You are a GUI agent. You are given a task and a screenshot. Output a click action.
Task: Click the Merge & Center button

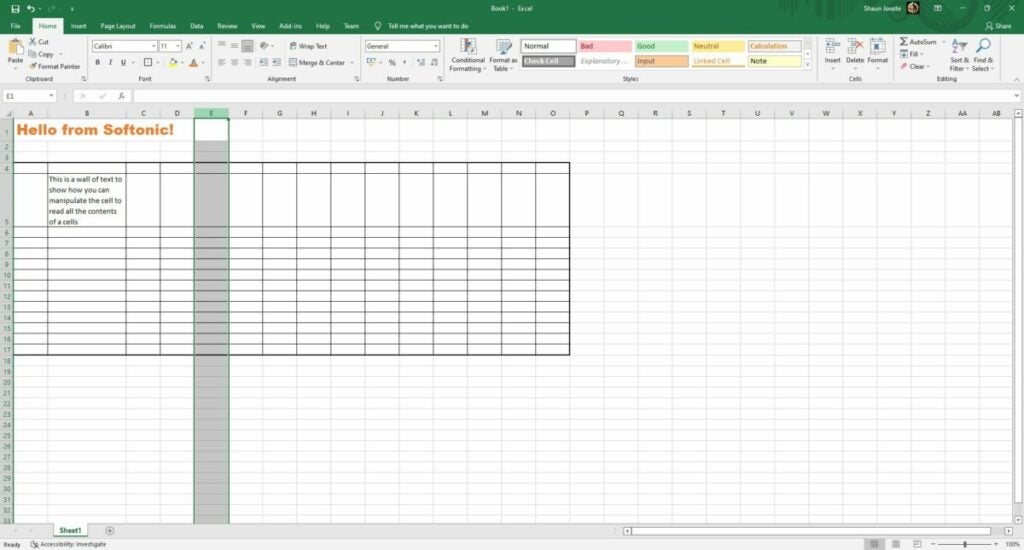(x=317, y=63)
